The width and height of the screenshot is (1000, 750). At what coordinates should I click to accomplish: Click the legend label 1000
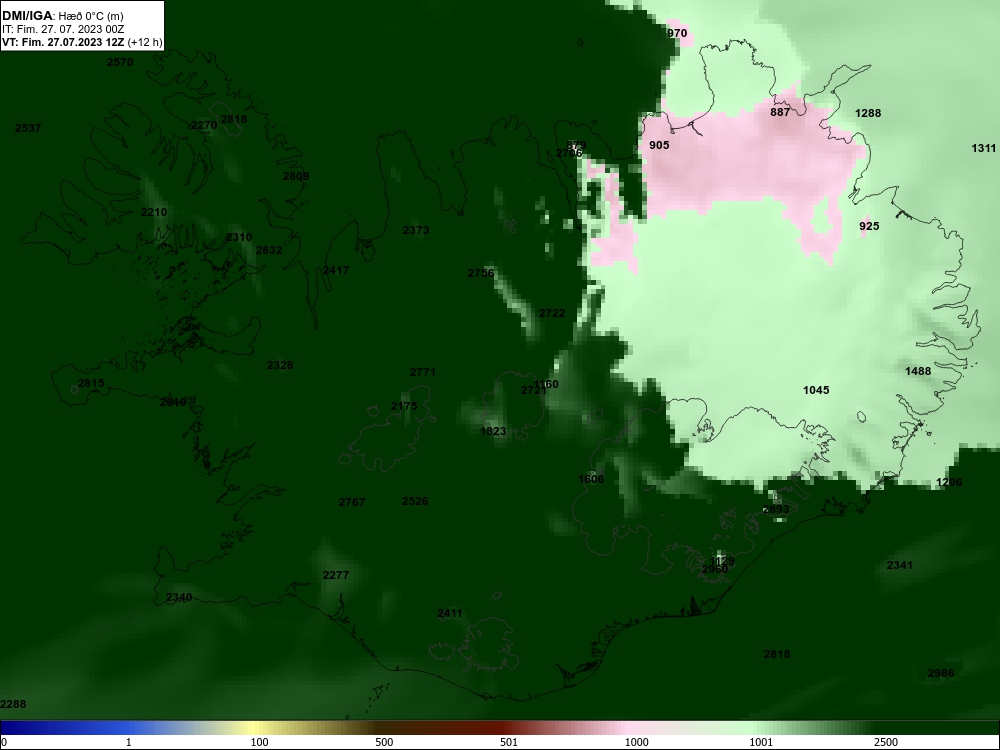[636, 742]
